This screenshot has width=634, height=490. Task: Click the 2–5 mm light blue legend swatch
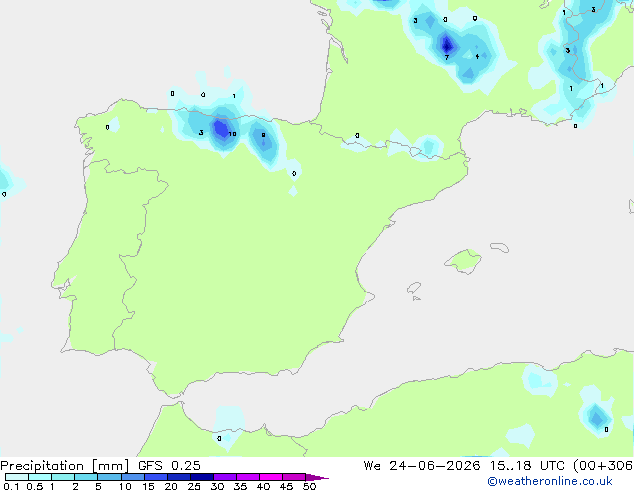click(86, 477)
